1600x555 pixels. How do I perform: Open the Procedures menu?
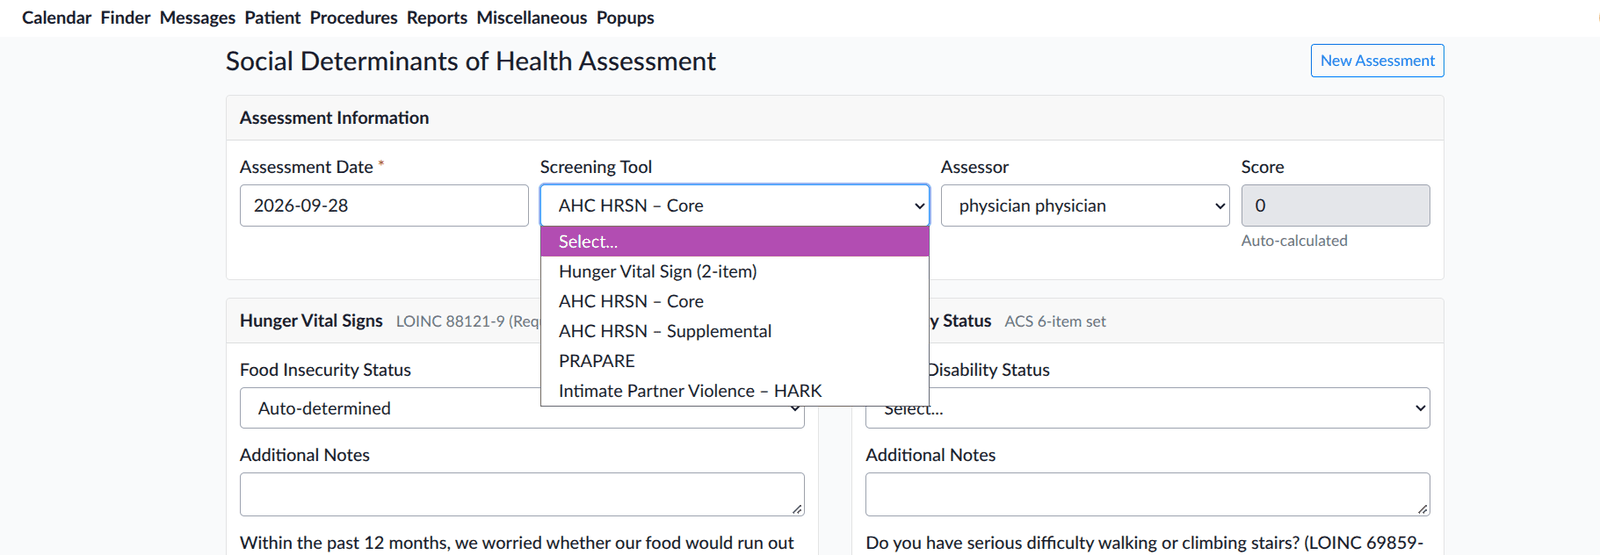click(x=353, y=18)
